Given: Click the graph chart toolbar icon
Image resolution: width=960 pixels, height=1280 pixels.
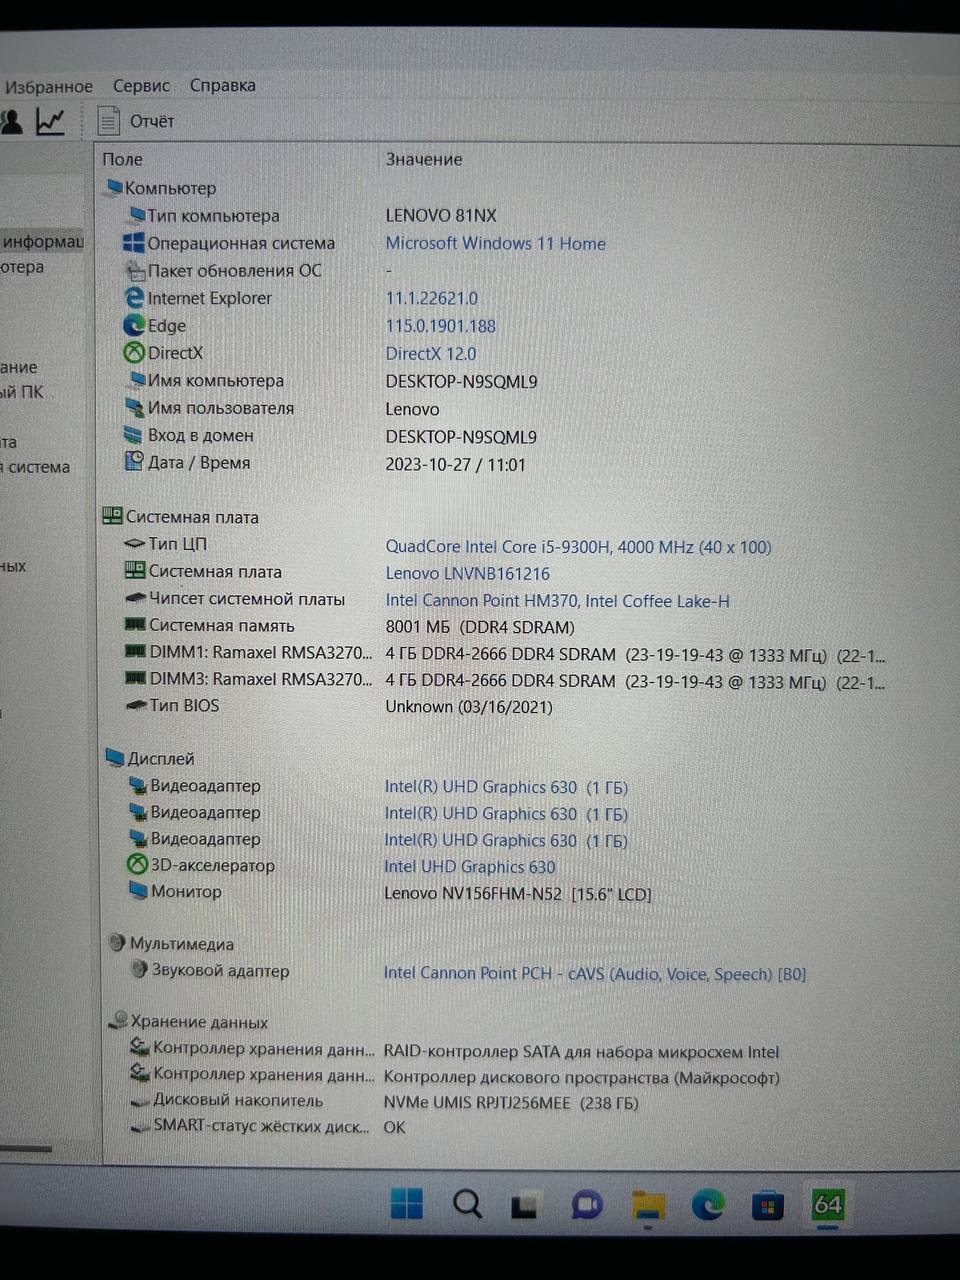Looking at the screenshot, I should (50, 121).
